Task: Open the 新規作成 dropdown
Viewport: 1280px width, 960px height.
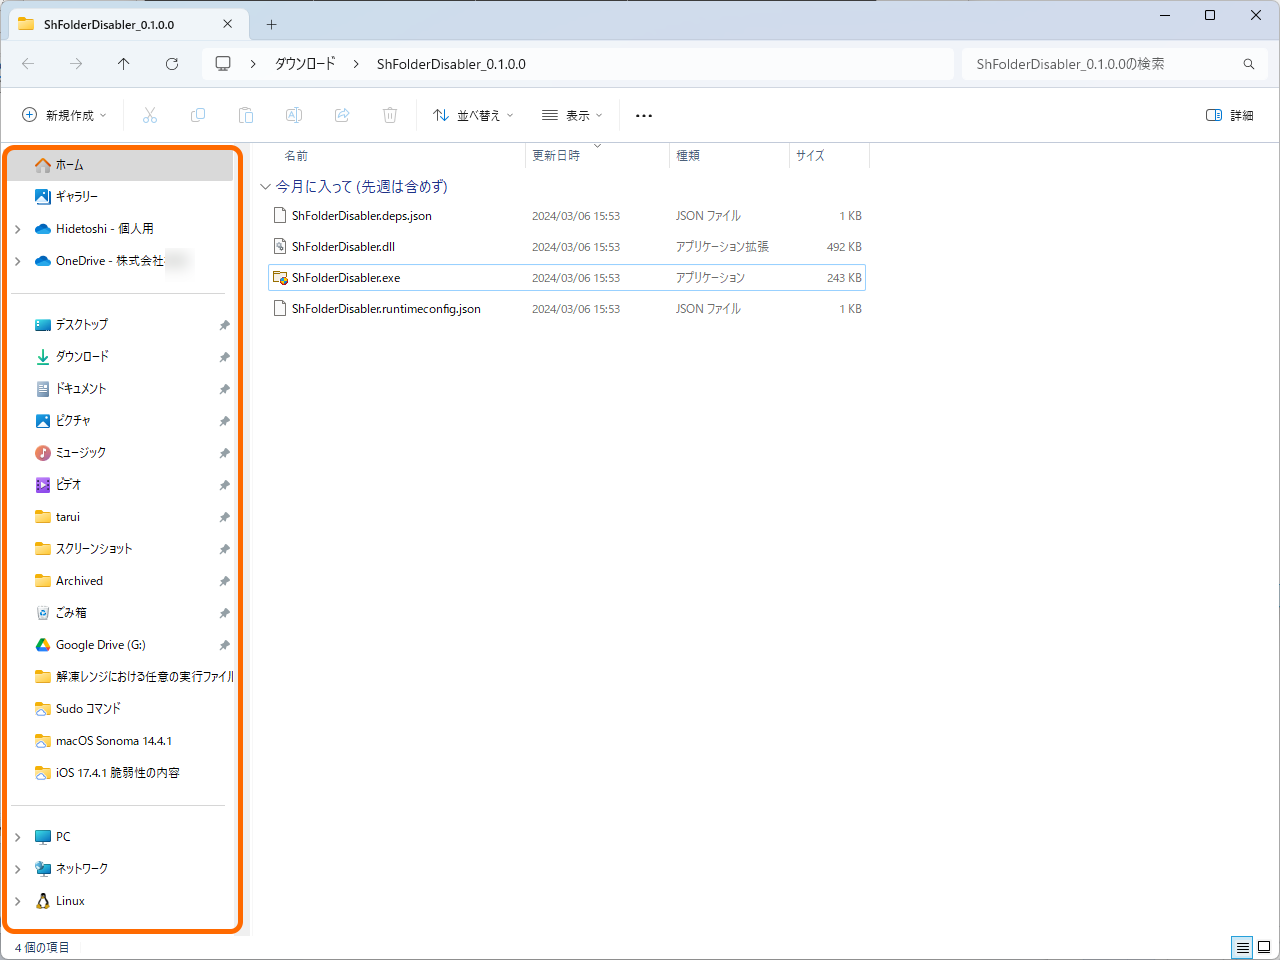Action: point(64,116)
